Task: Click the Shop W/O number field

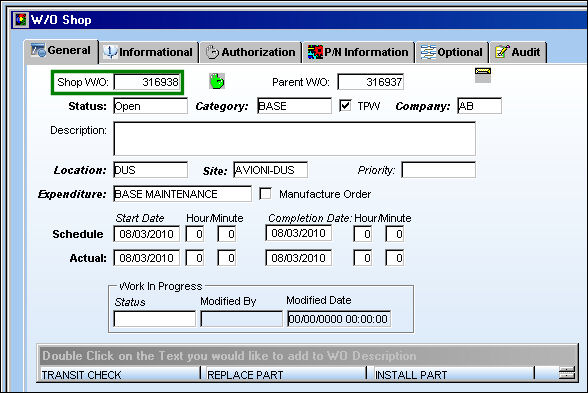Action: pos(147,82)
